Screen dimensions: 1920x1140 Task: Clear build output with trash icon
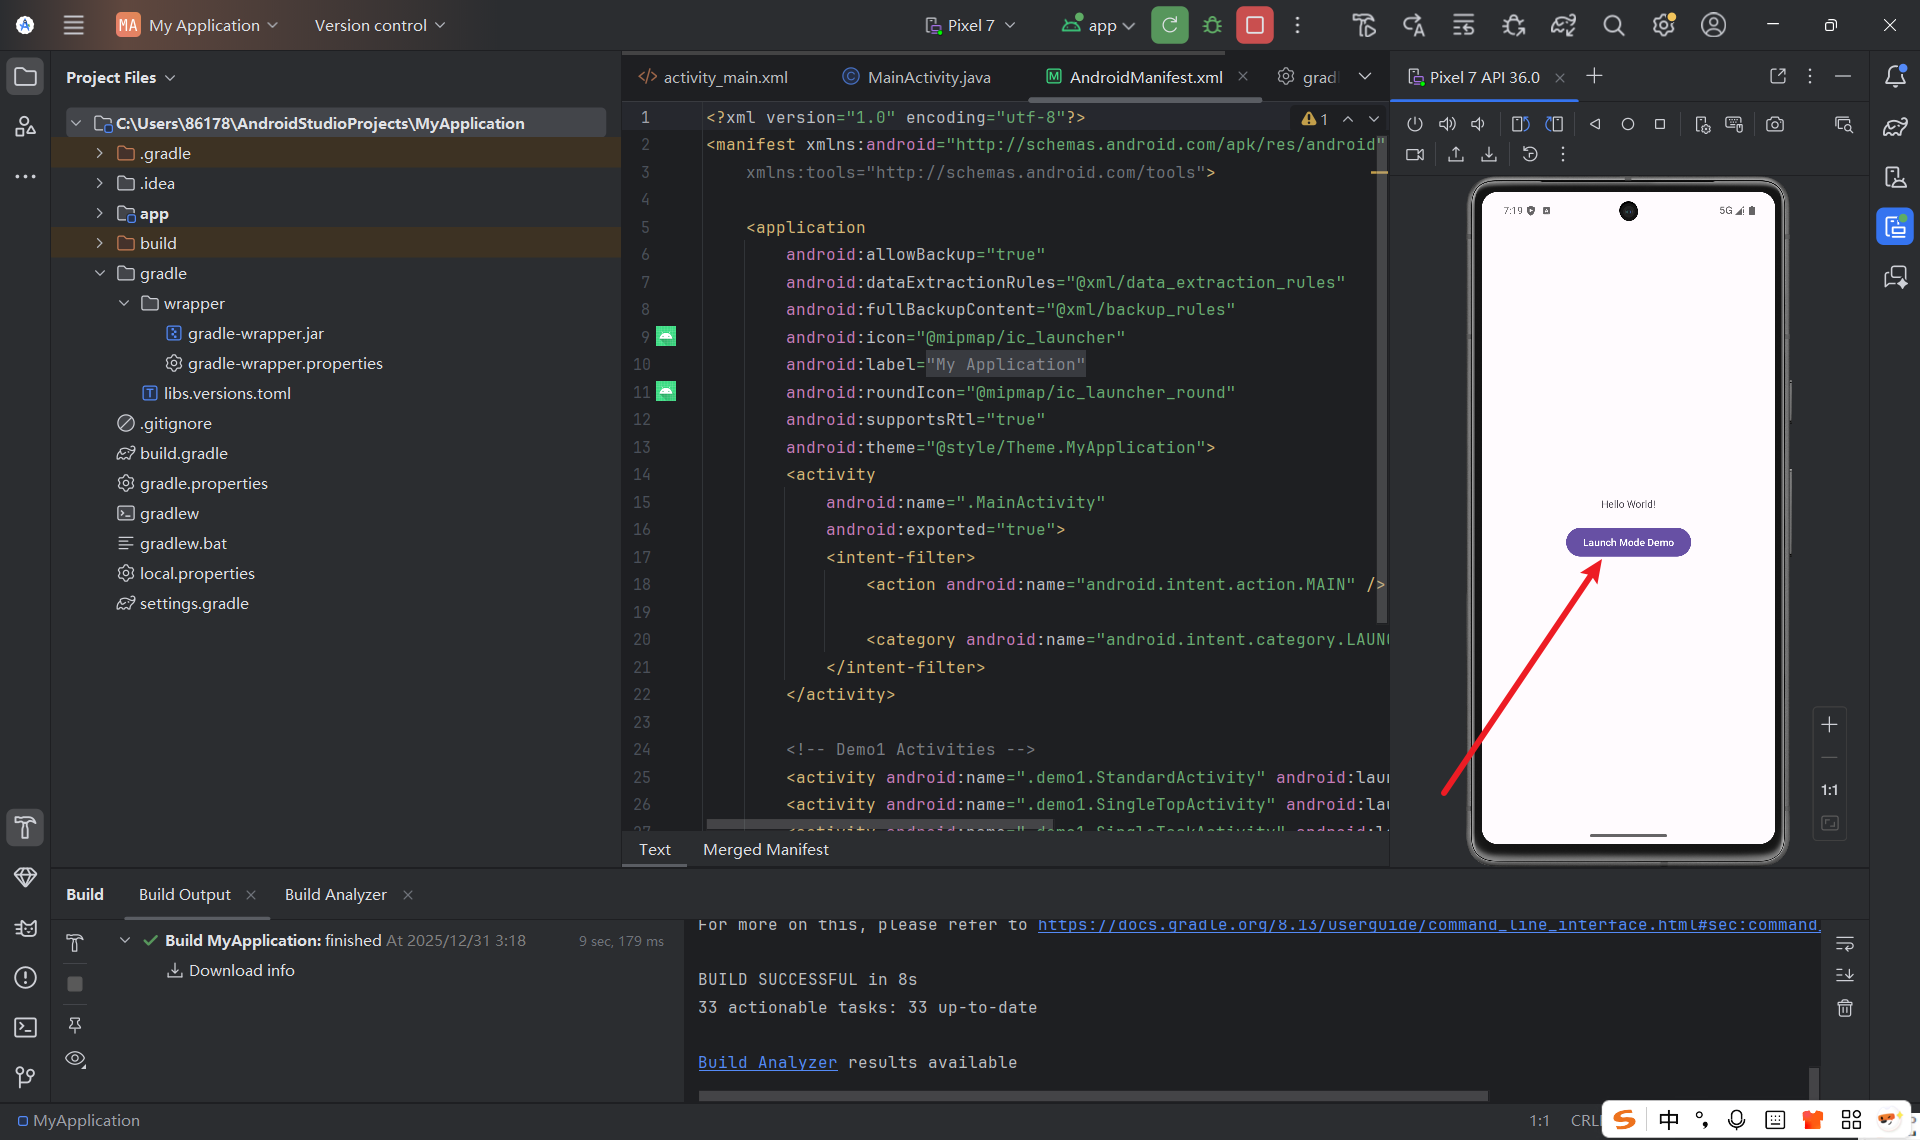pyautogui.click(x=1845, y=1008)
